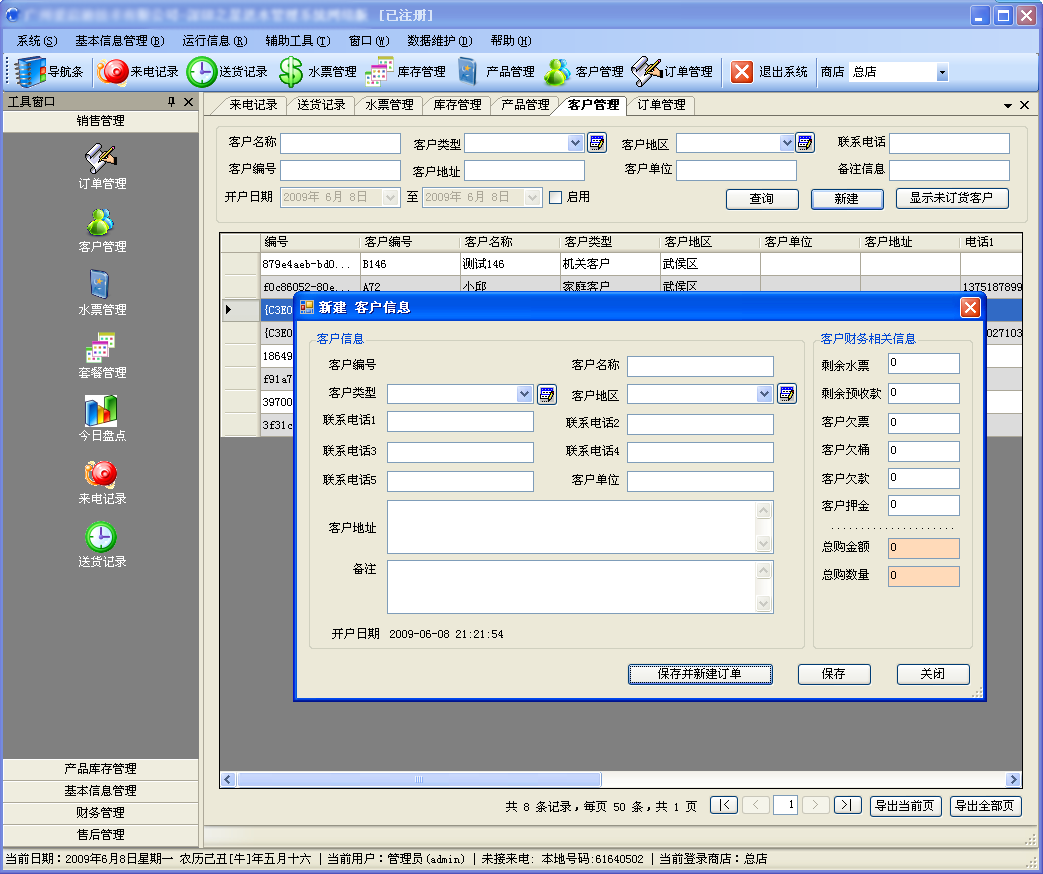This screenshot has width=1043, height=874.
Task: Close the active document tab with X
Action: coord(1024,105)
